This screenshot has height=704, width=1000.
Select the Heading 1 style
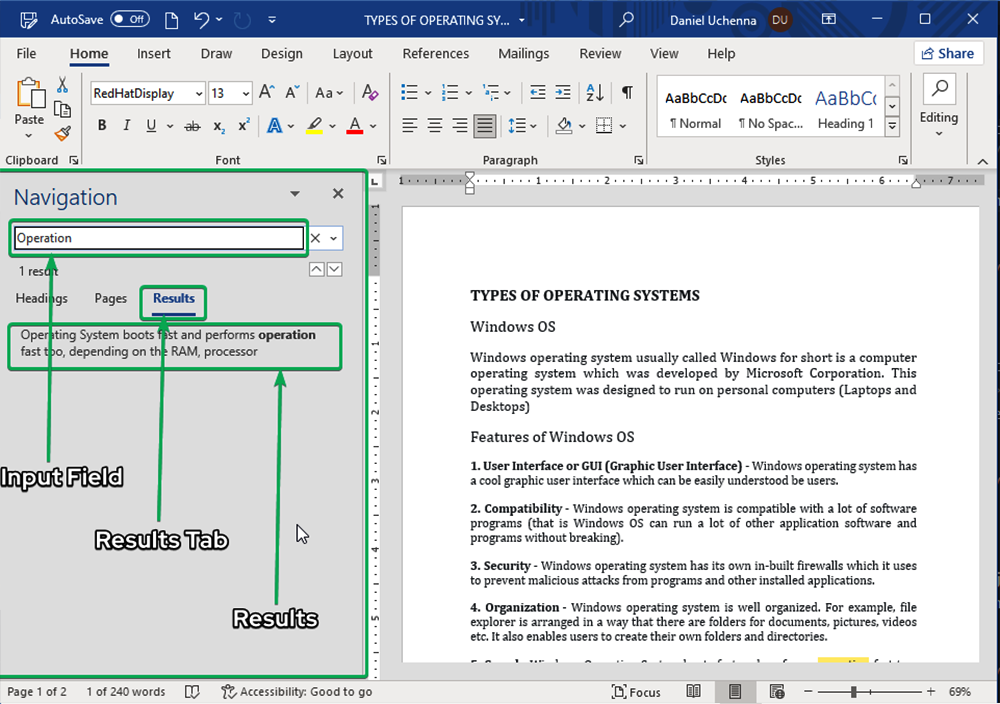pos(845,109)
